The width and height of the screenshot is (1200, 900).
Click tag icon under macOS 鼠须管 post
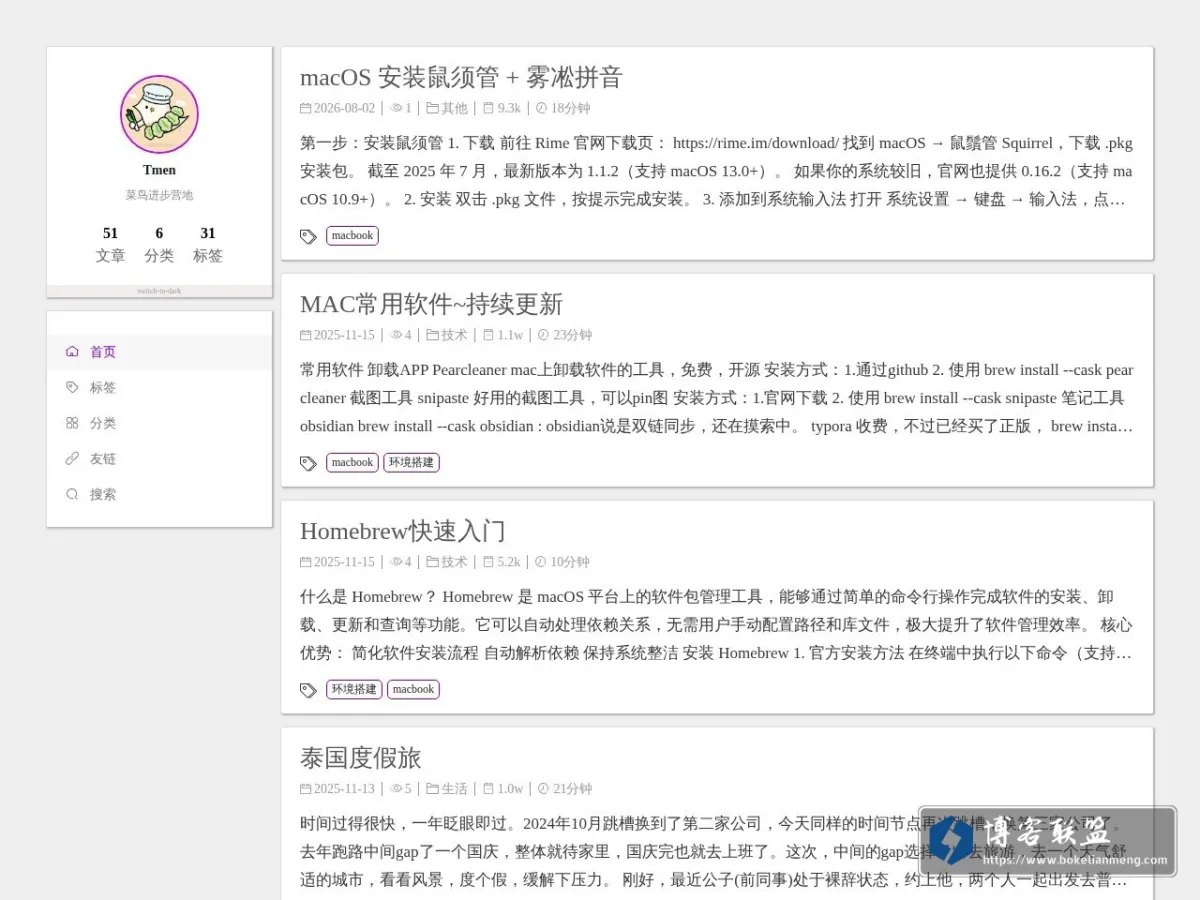(x=309, y=236)
